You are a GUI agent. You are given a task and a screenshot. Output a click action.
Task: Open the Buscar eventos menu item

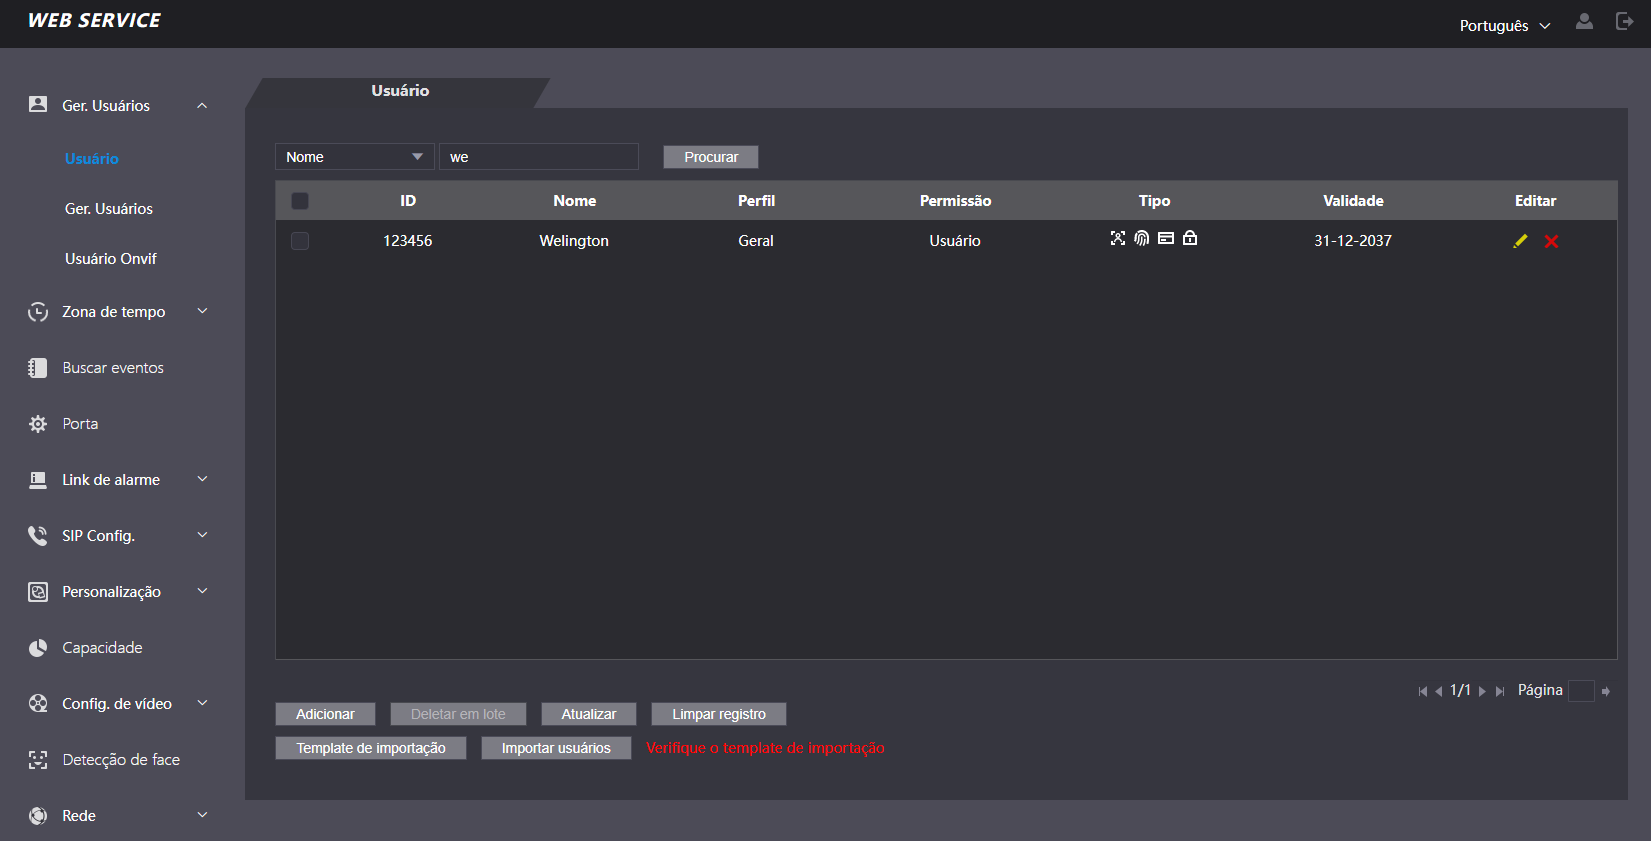[x=113, y=368]
